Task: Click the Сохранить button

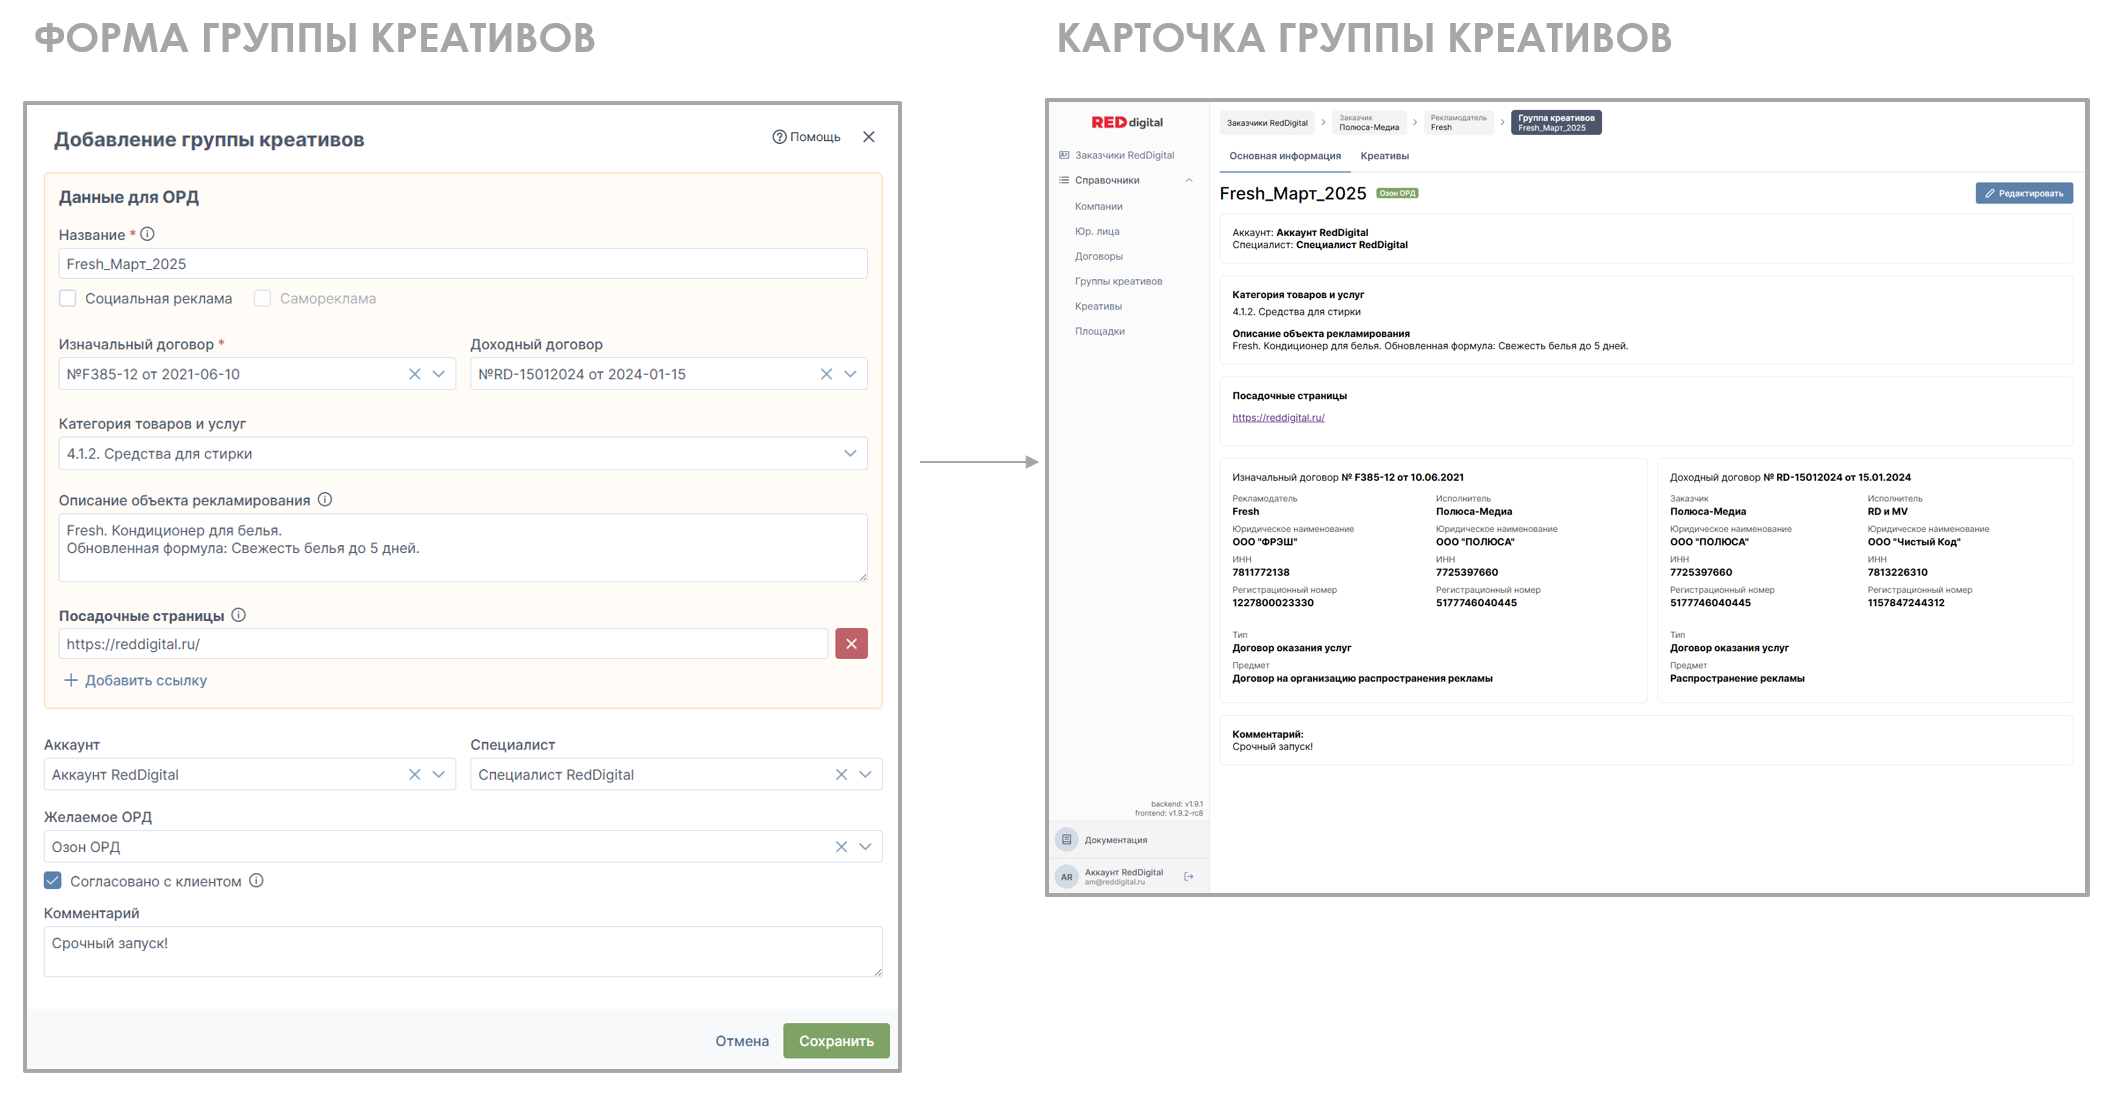Action: [836, 1041]
